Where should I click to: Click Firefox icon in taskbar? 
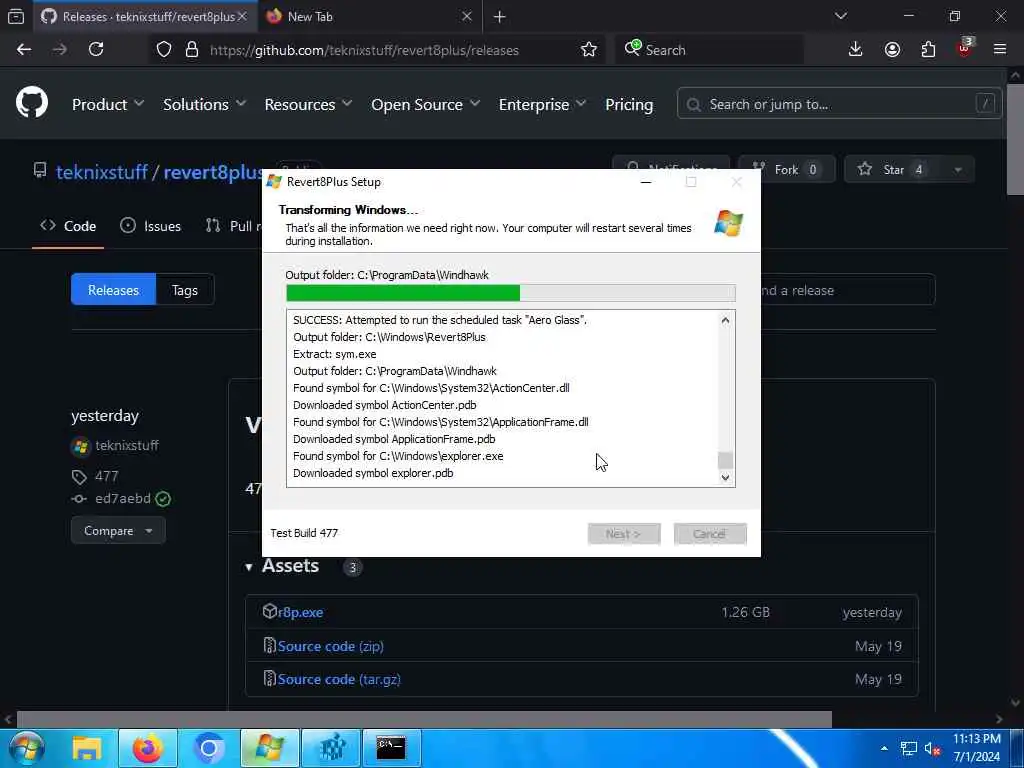[148, 748]
